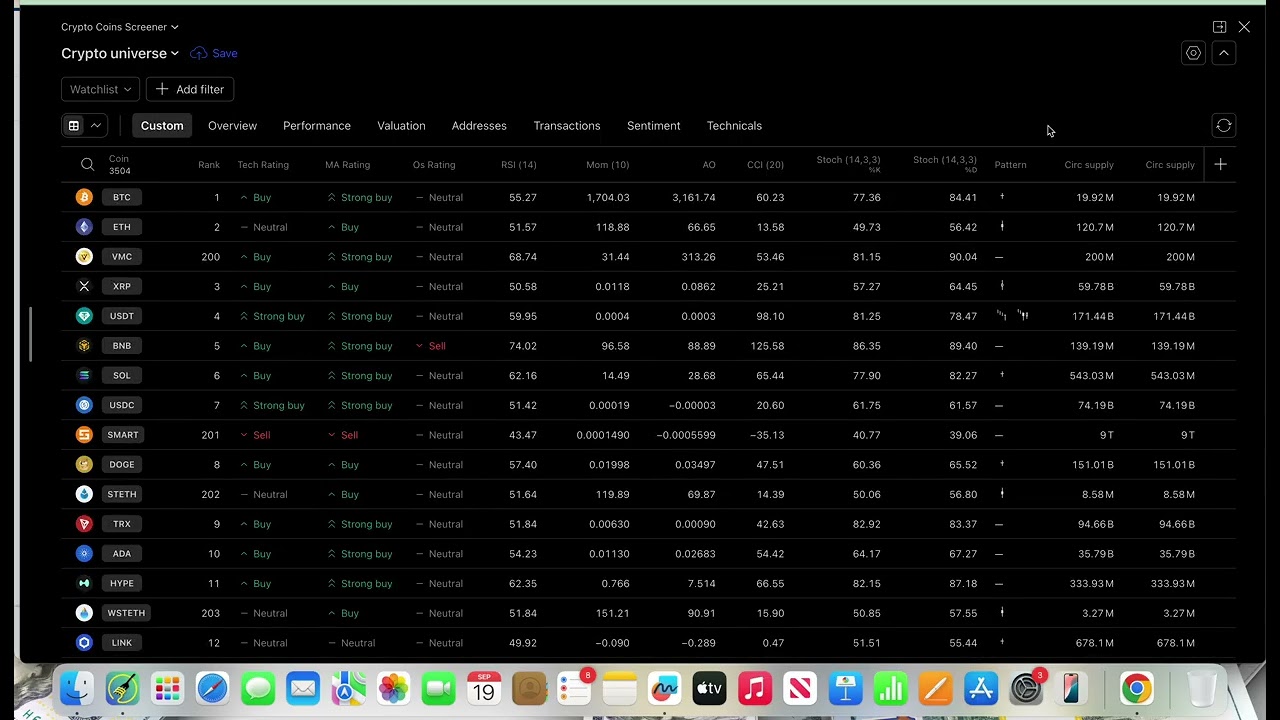Click the Ethereum ETH coin logo
This screenshot has height=720, width=1280.
(x=84, y=227)
